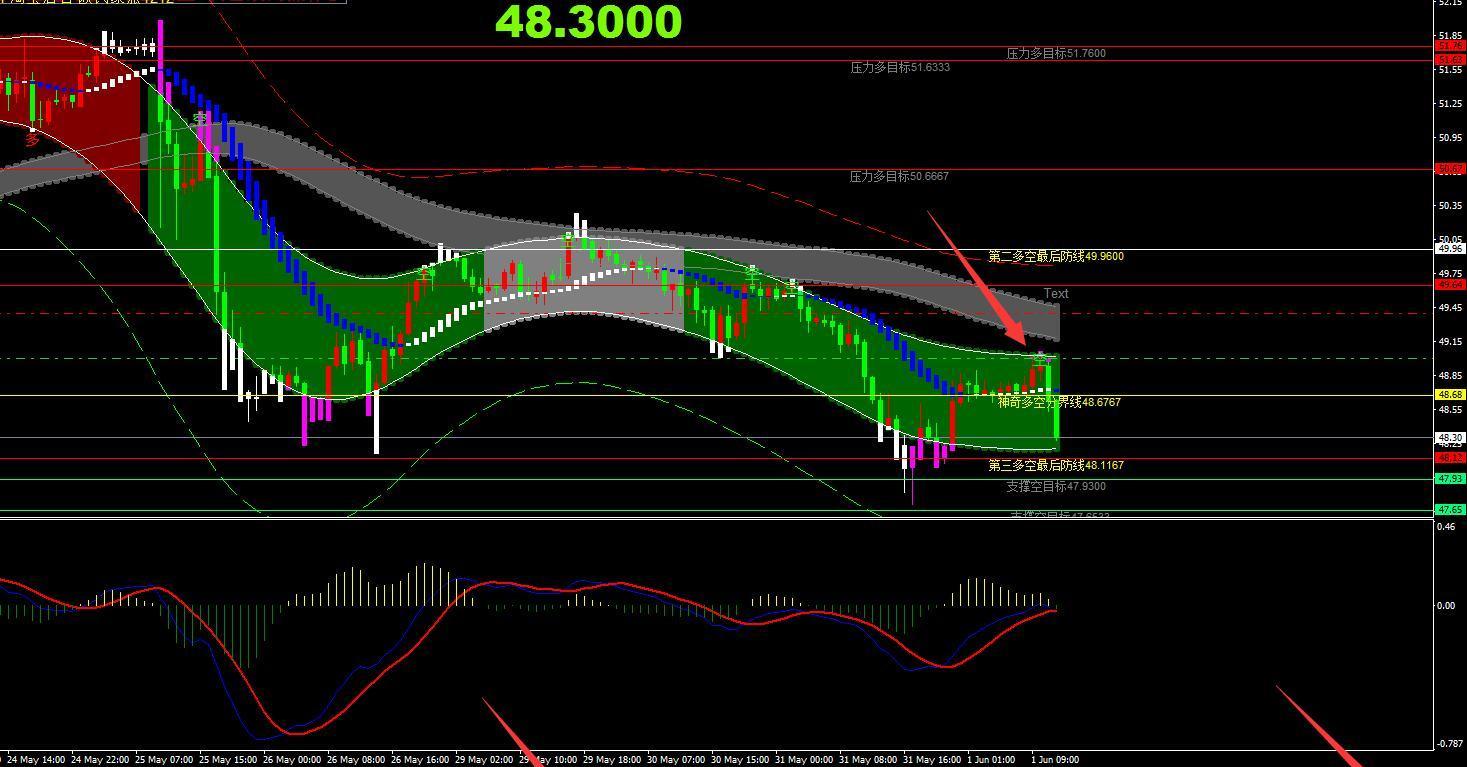The image size is (1467, 767).
Task: Select the gray 'Text' label object
Action: pos(1056,294)
